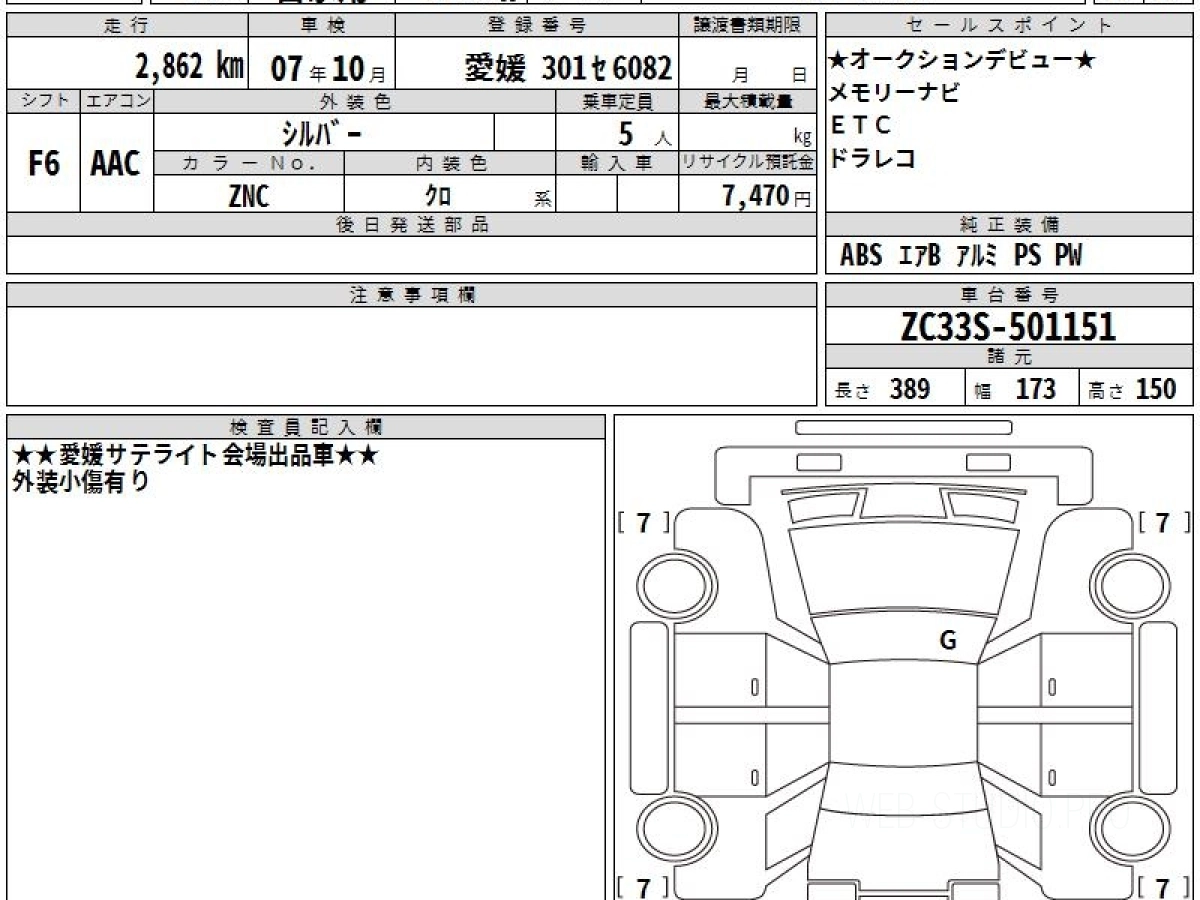Select the 最大積載量 header
Screen dimensions: 1200x900
[x=748, y=101]
